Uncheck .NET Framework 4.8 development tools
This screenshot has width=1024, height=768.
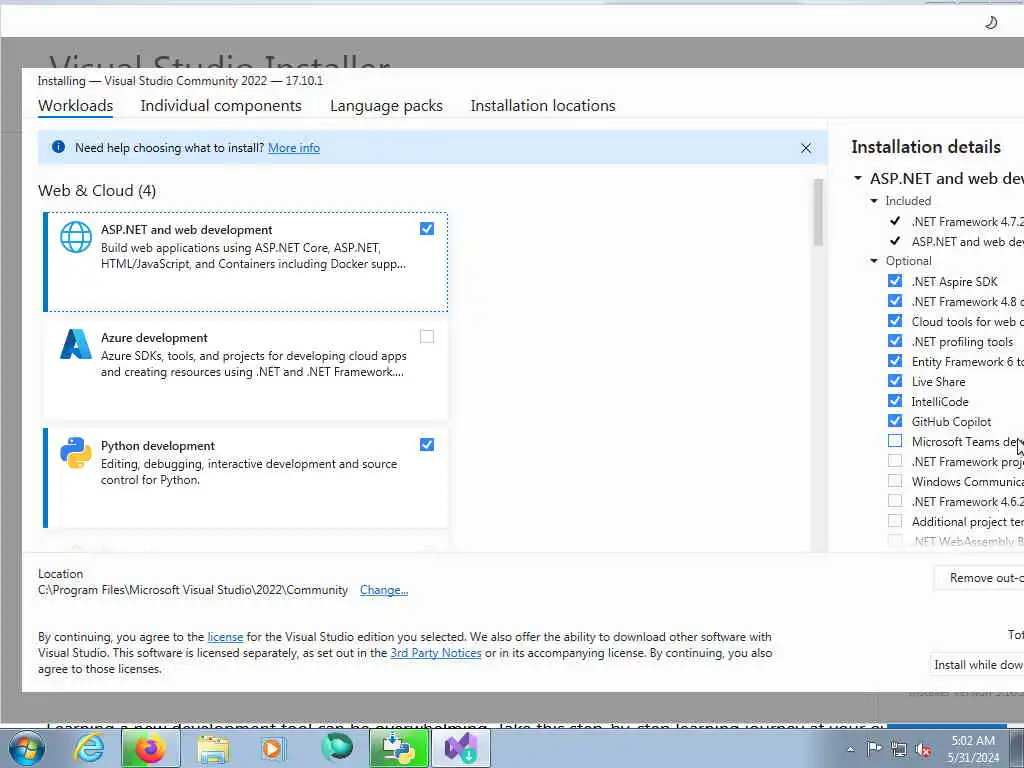coord(895,301)
